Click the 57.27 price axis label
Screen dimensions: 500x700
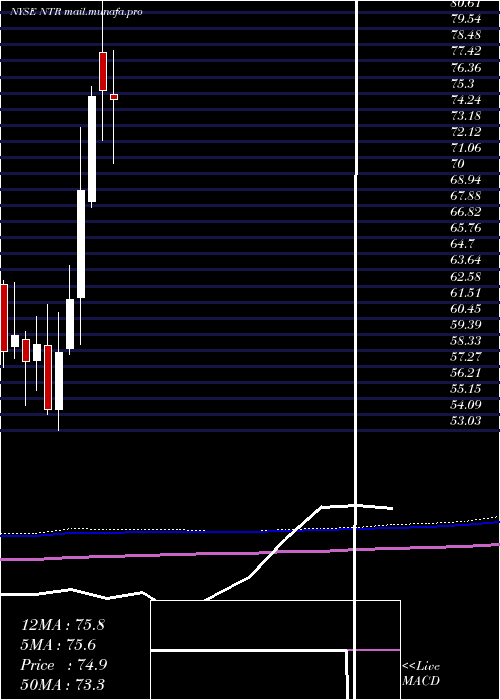(467, 357)
